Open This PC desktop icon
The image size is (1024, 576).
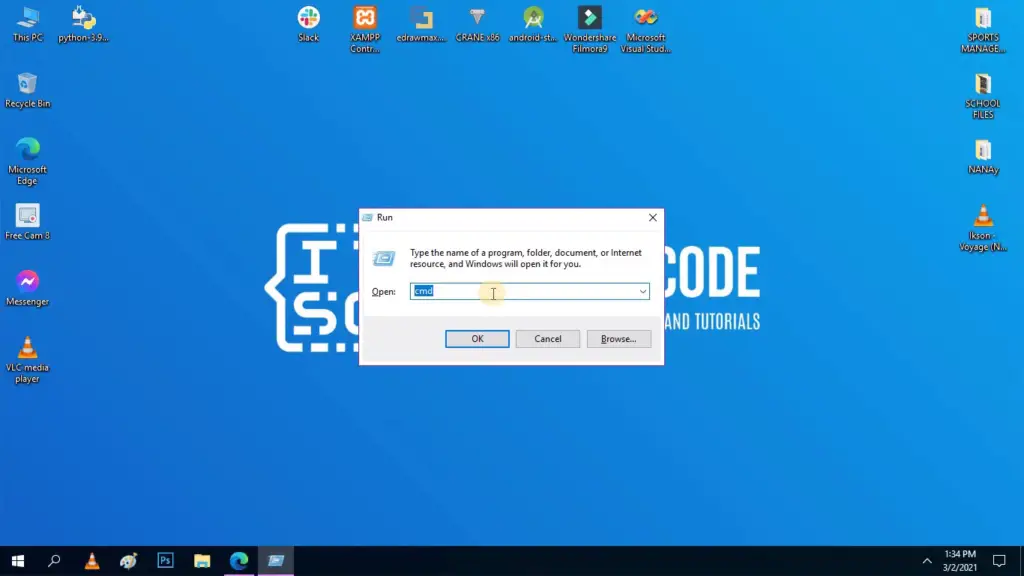tap(27, 15)
